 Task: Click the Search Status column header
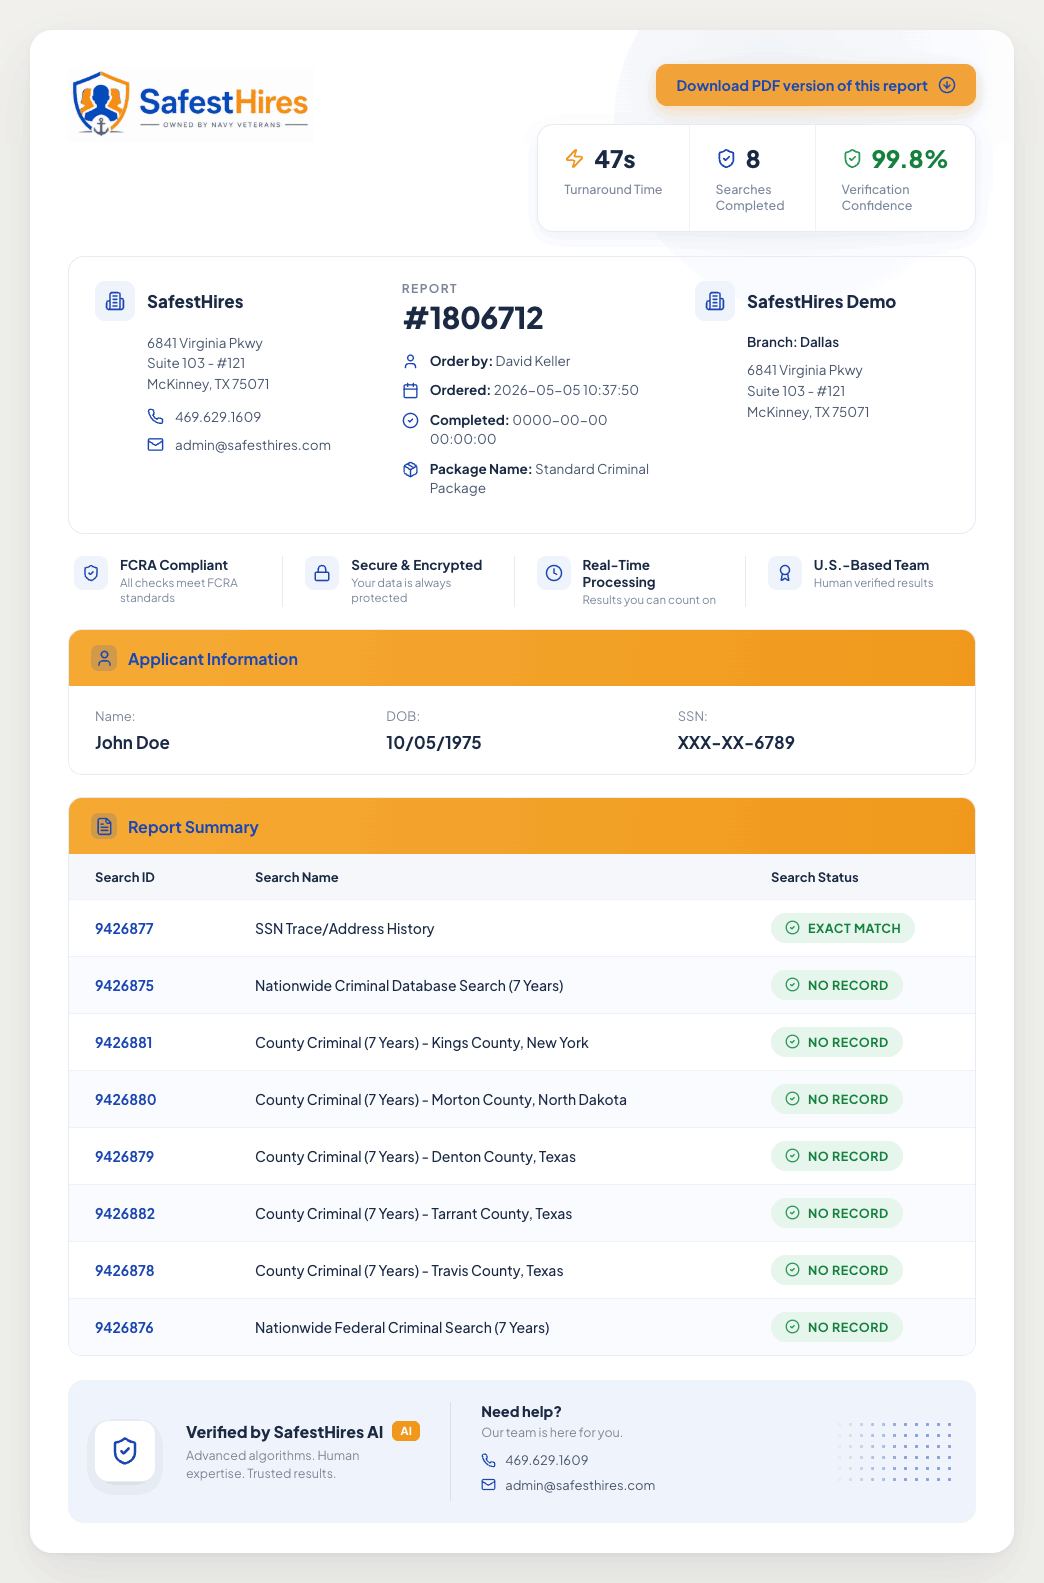pos(815,877)
